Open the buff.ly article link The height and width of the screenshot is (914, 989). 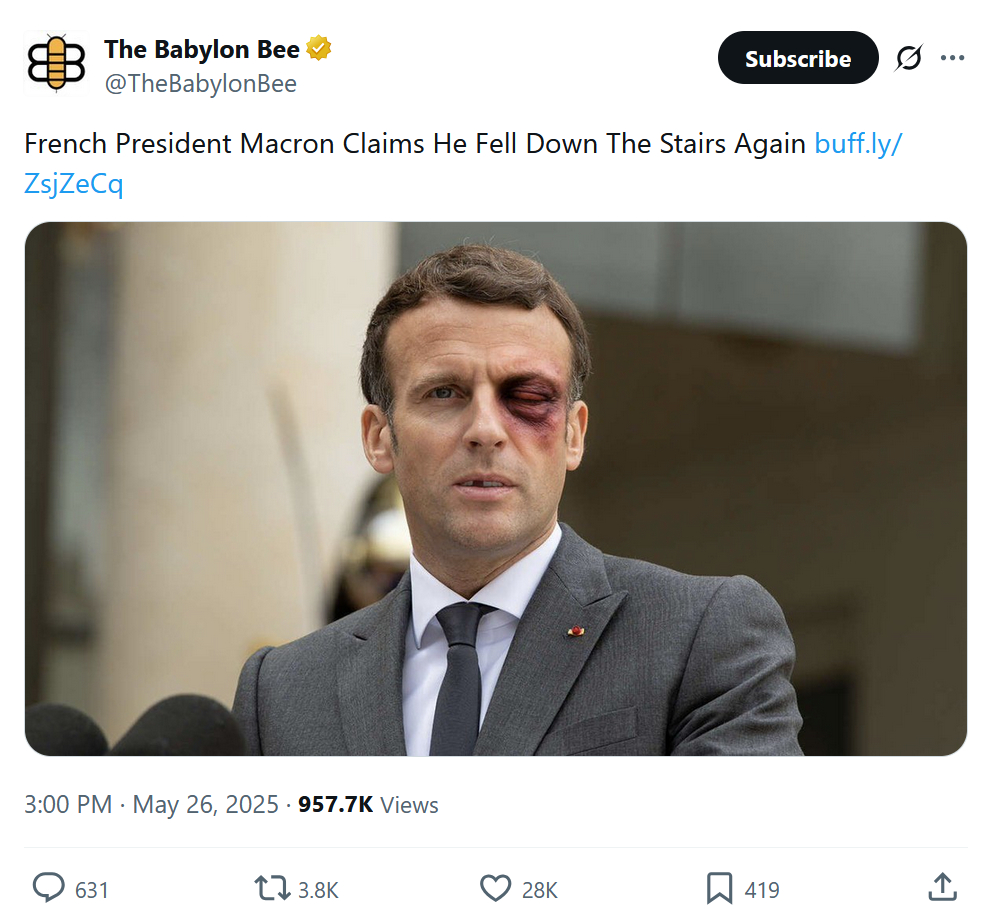click(x=858, y=143)
